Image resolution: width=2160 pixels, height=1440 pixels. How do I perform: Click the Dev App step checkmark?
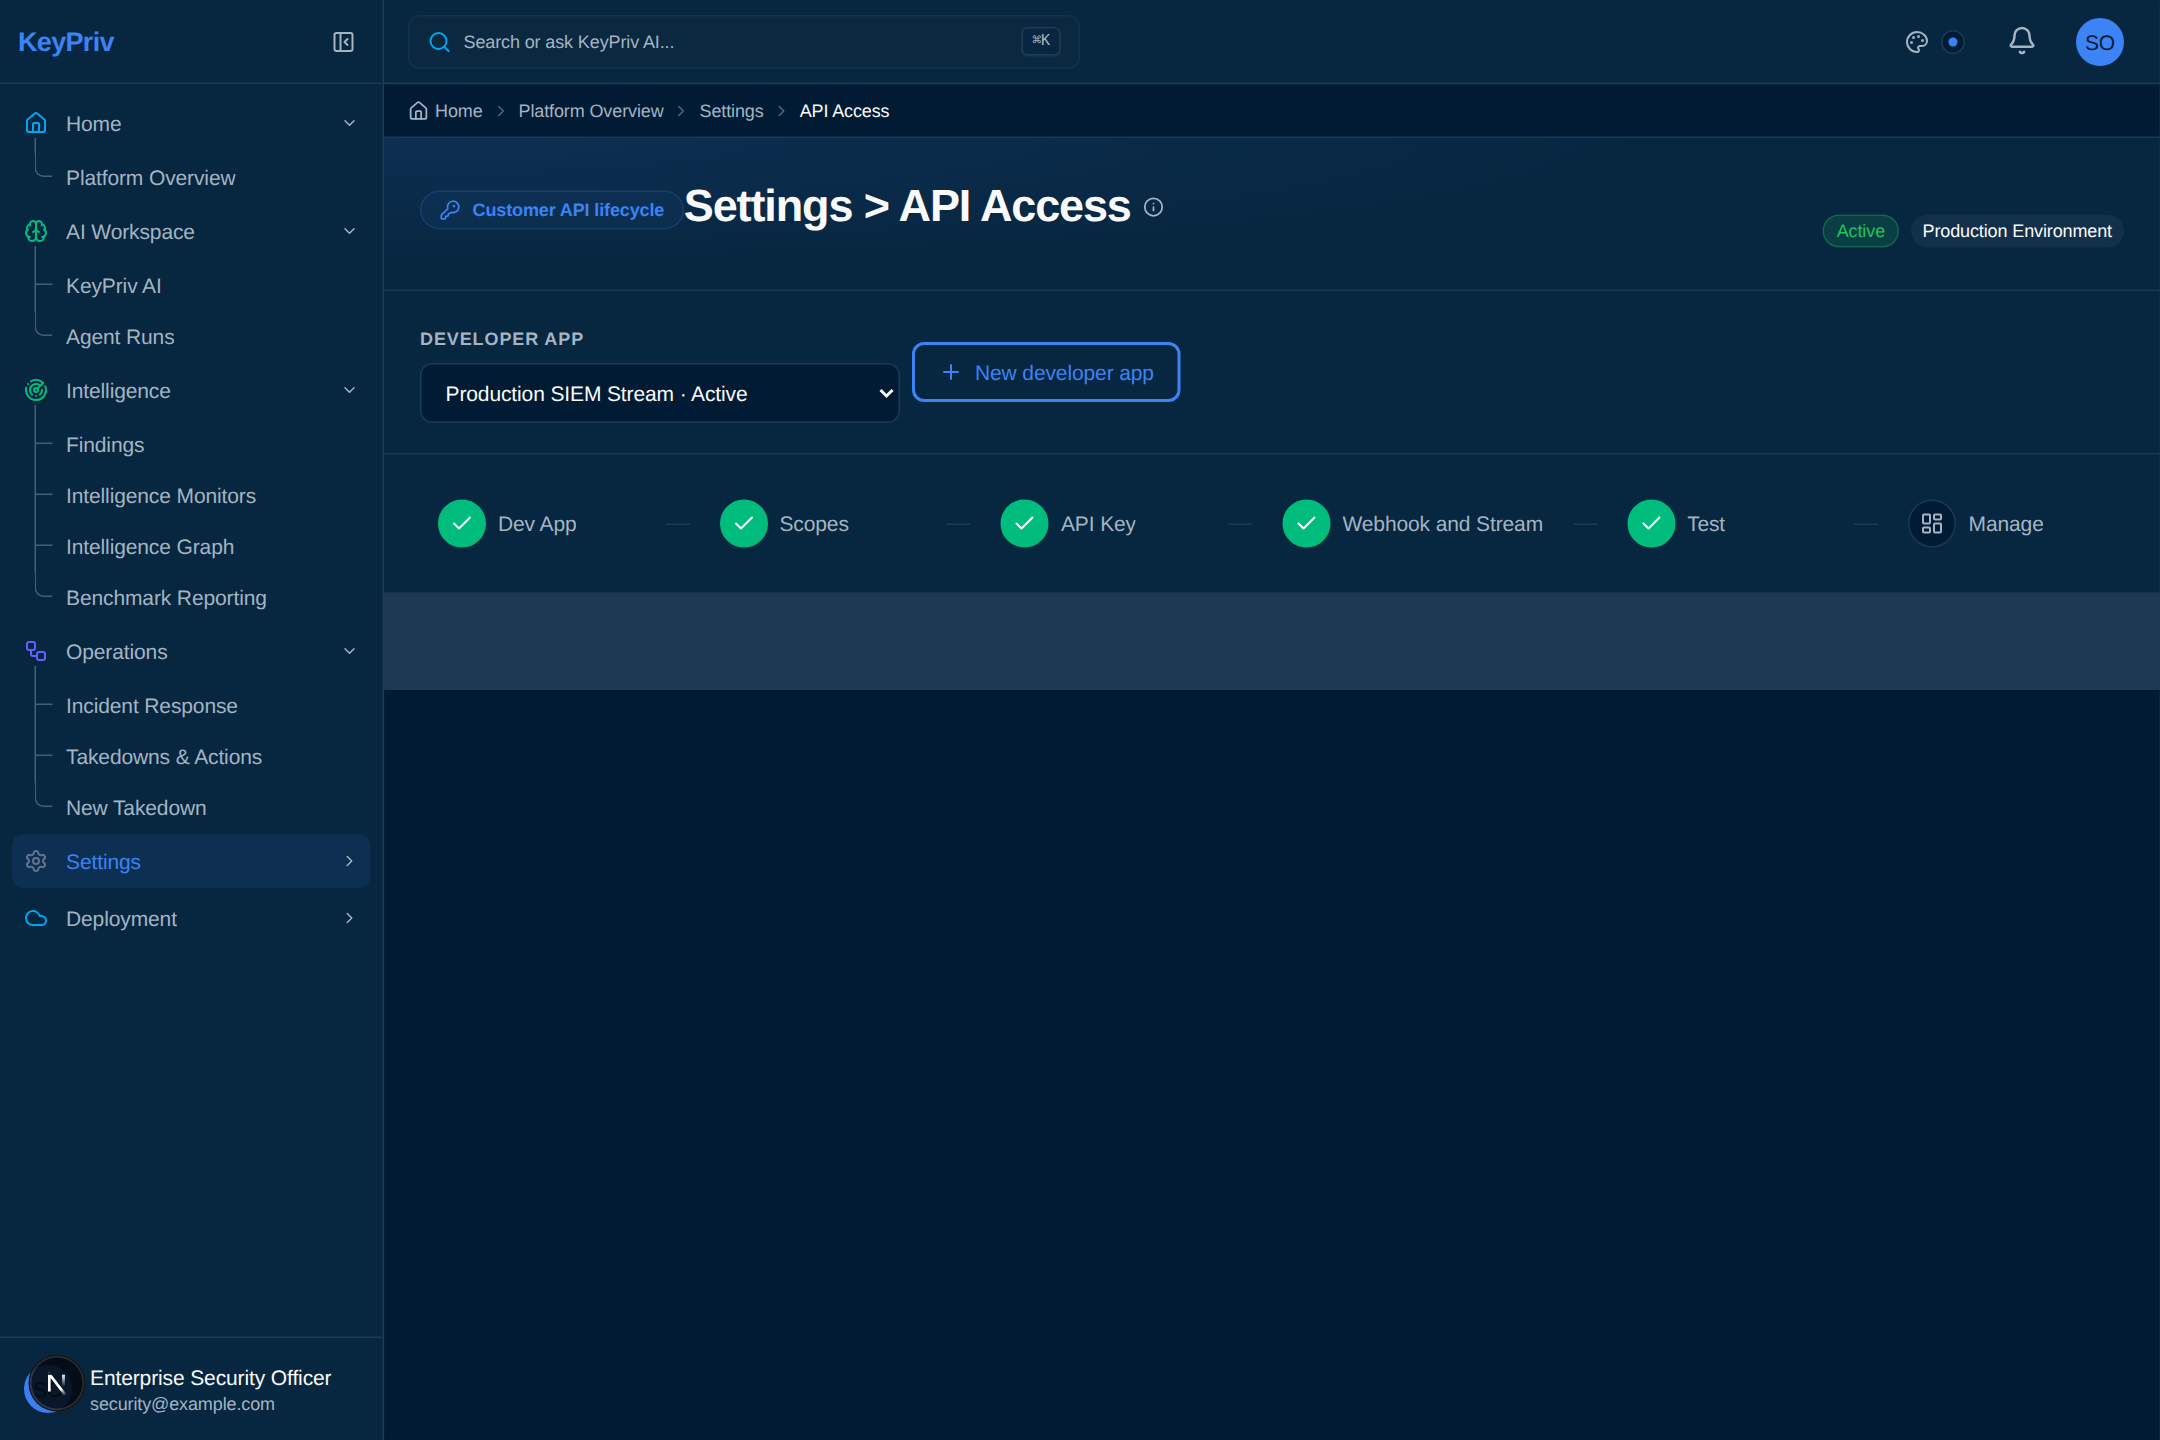coord(462,523)
